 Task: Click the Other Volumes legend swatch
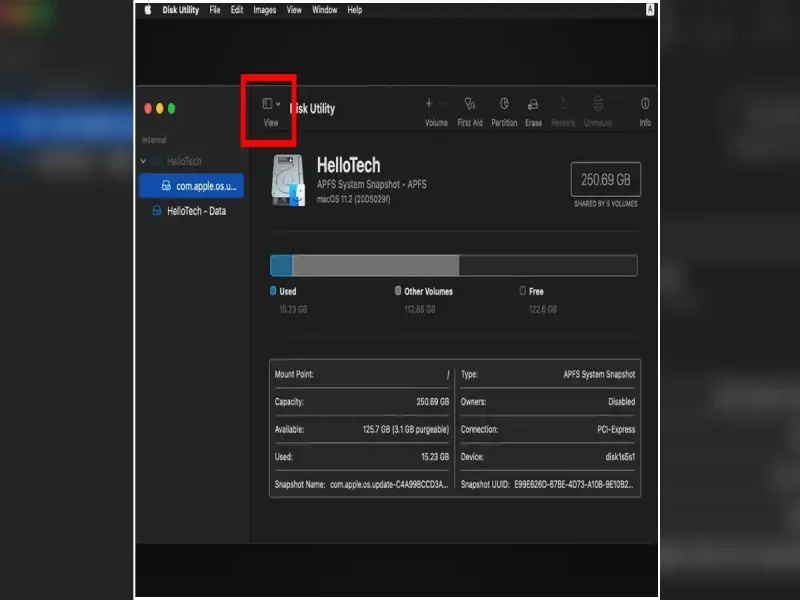pyautogui.click(x=398, y=291)
